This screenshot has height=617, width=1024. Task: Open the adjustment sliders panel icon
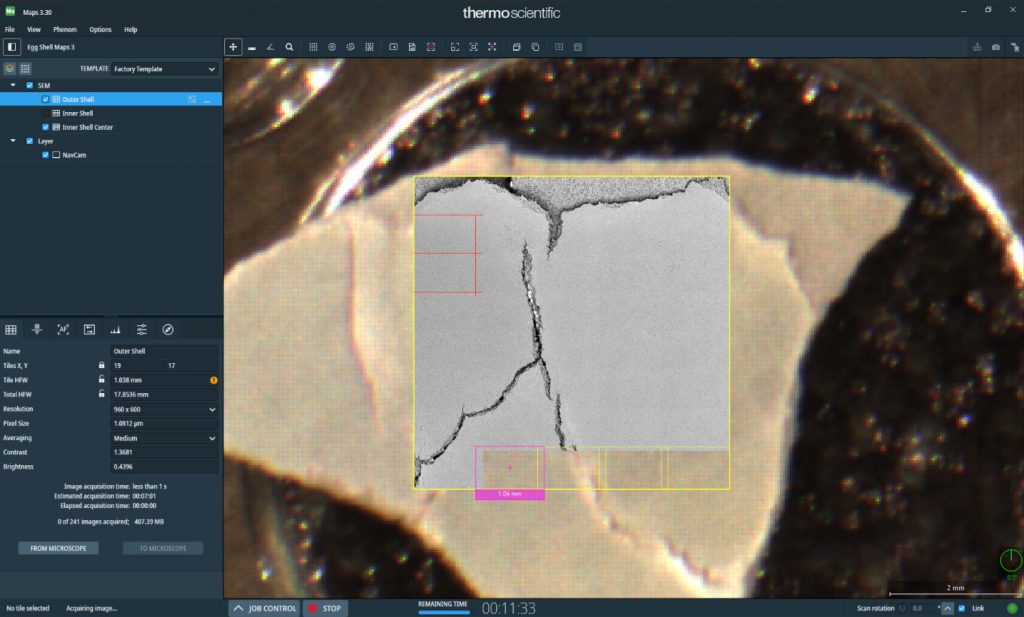click(141, 329)
